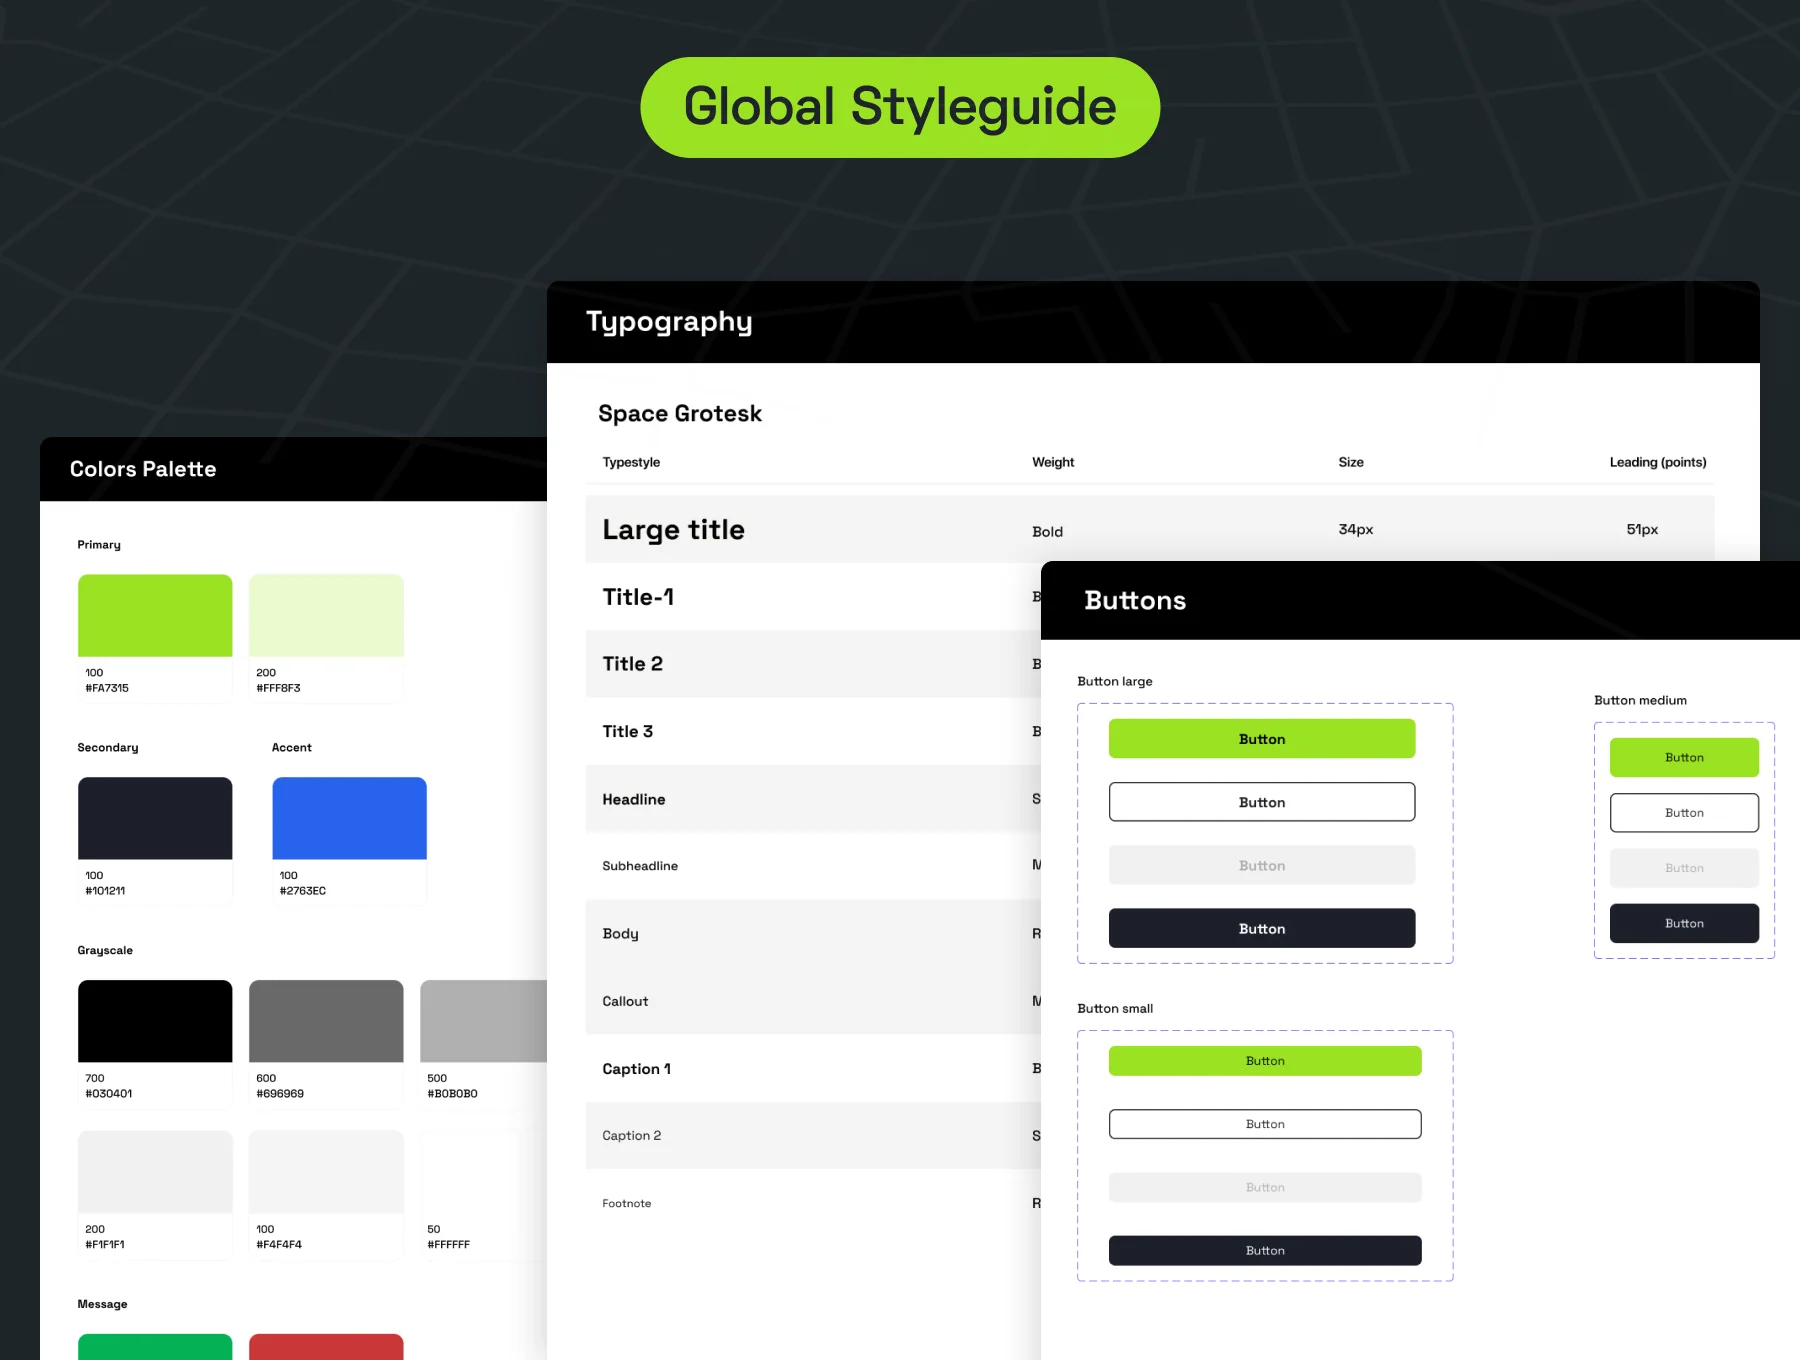This screenshot has height=1360, width=1800.
Task: Click the dark medium Button
Action: pyautogui.click(x=1684, y=923)
